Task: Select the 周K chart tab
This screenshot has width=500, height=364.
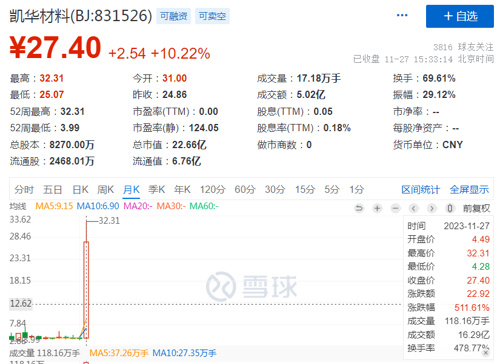Action: 105,190
